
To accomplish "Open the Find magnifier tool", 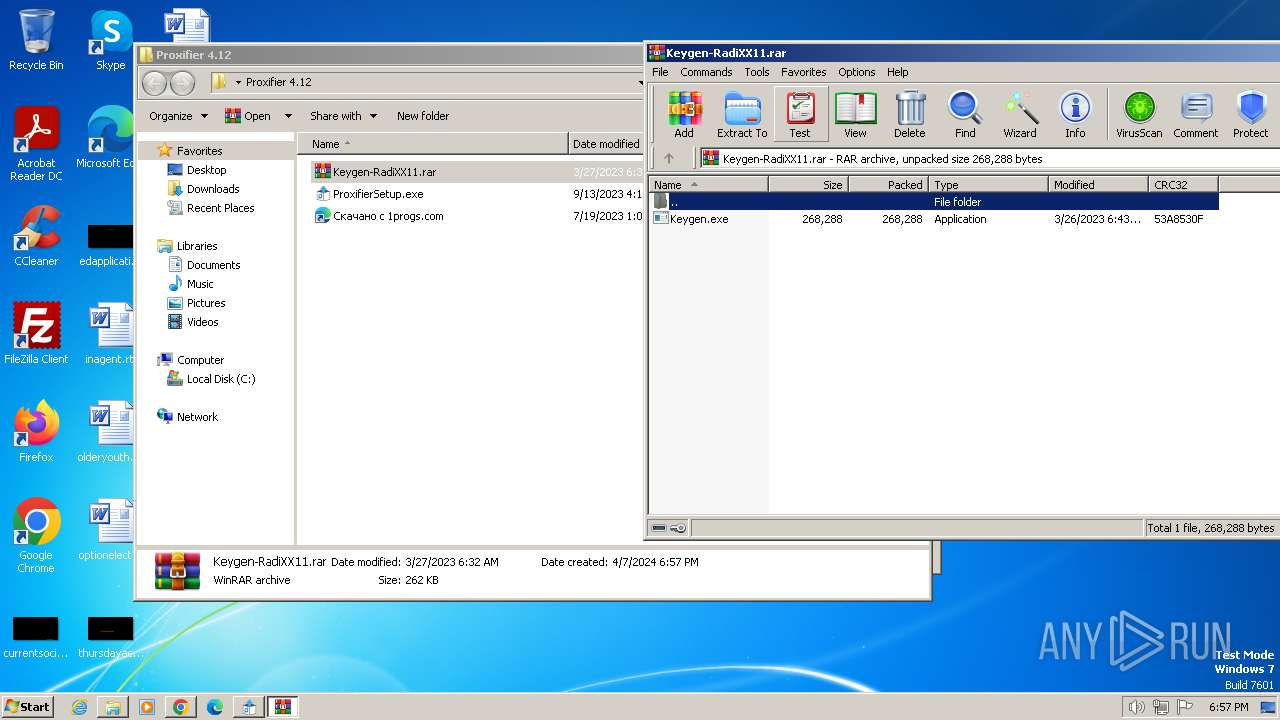I will (965, 114).
